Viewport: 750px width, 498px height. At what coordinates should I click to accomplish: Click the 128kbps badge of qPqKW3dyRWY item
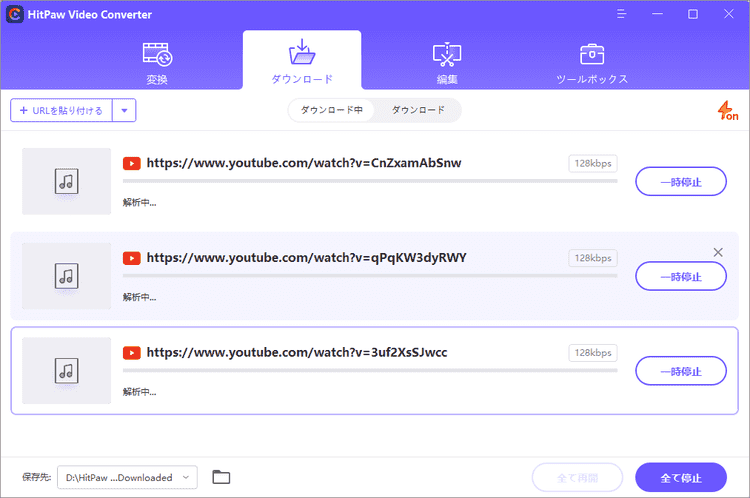click(x=593, y=258)
